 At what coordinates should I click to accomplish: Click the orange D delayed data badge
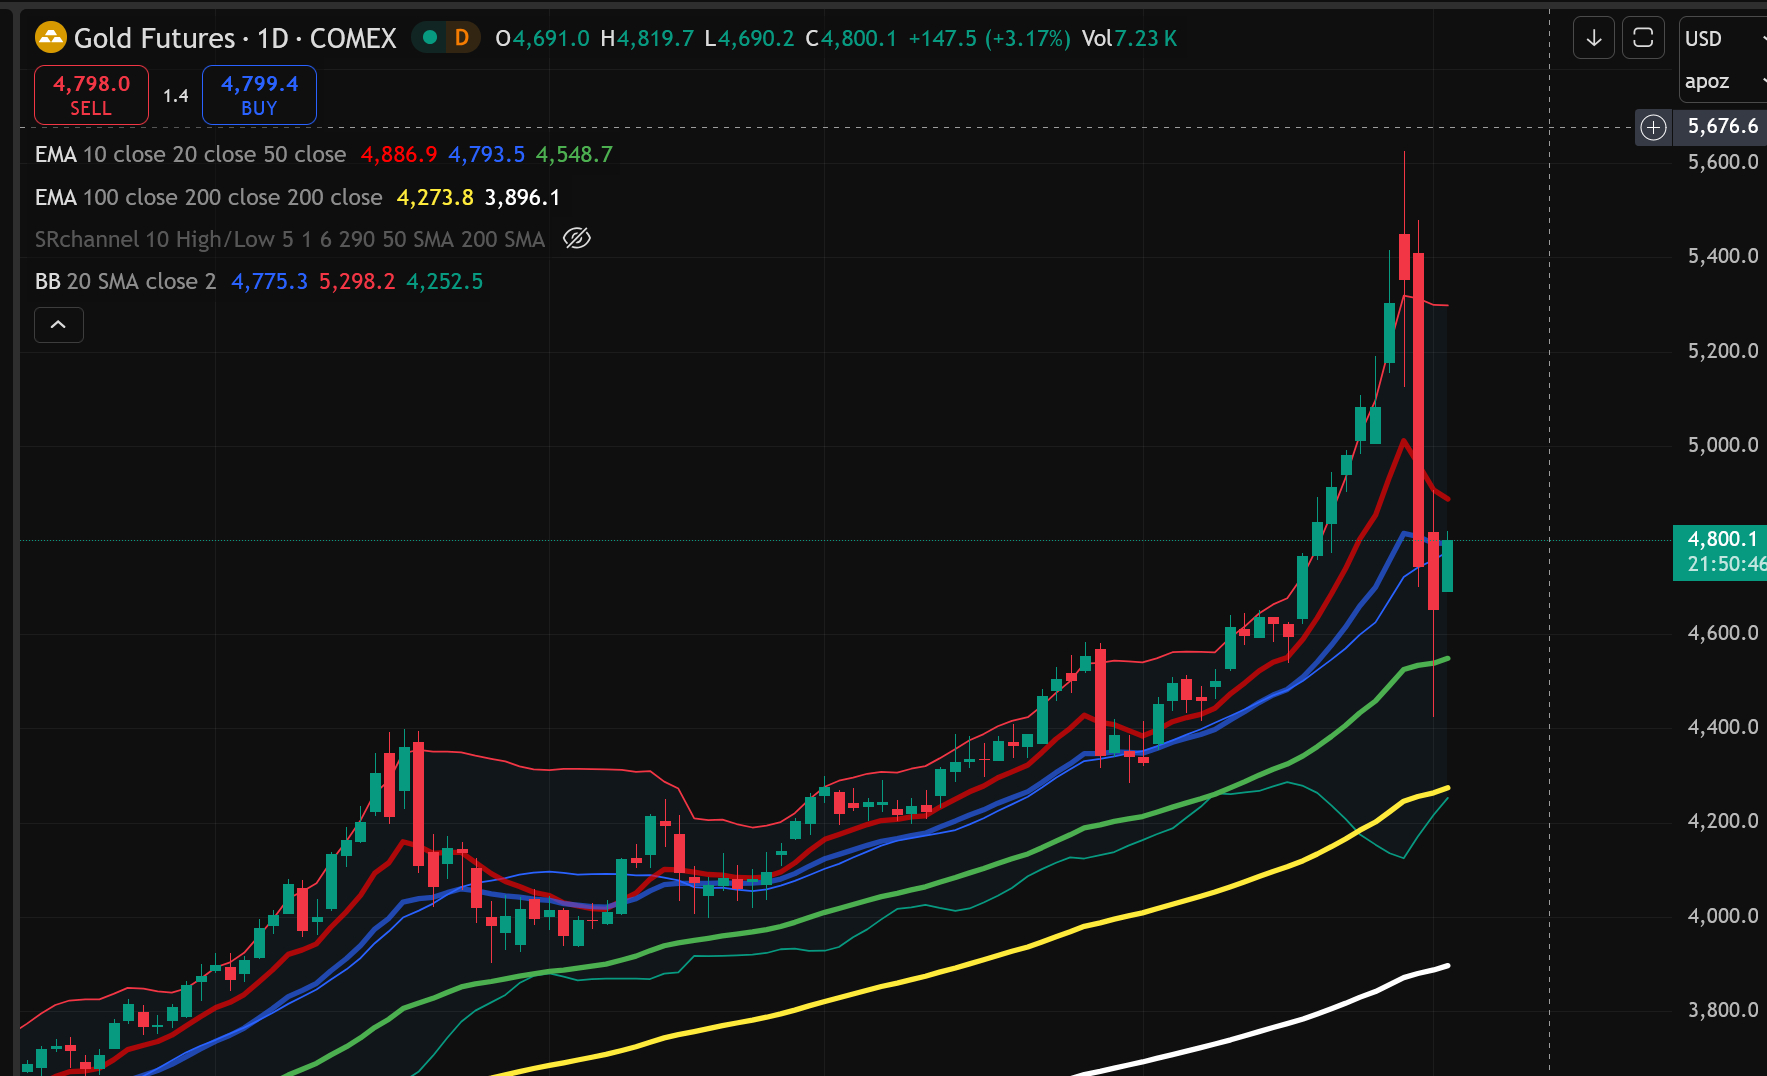(x=461, y=38)
